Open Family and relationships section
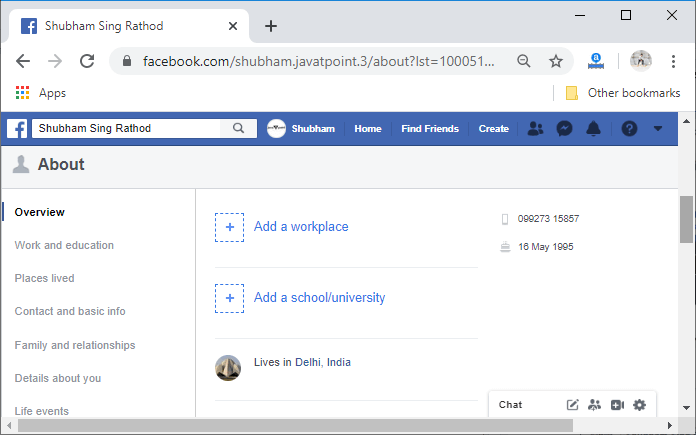696x435 pixels. pos(75,345)
